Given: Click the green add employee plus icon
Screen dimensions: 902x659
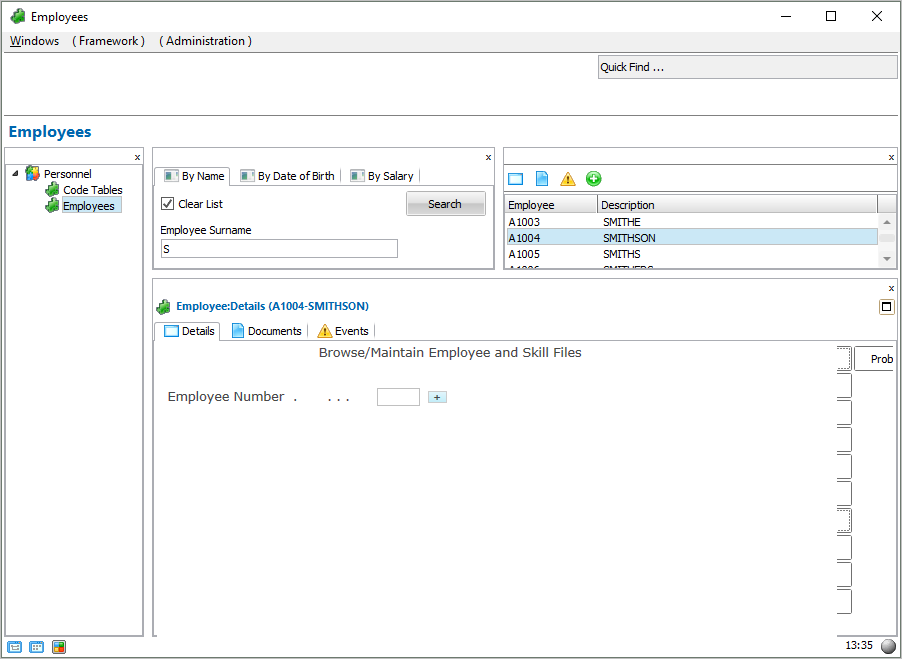Looking at the screenshot, I should [594, 179].
